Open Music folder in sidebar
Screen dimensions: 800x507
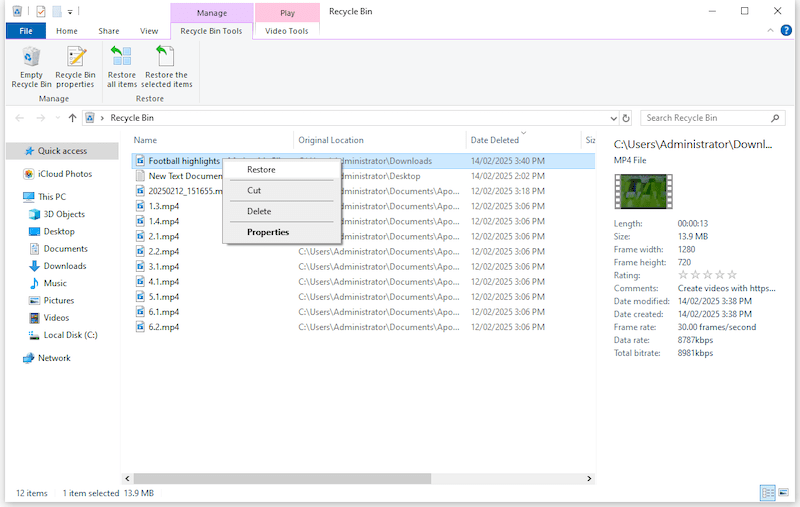click(x=55, y=284)
